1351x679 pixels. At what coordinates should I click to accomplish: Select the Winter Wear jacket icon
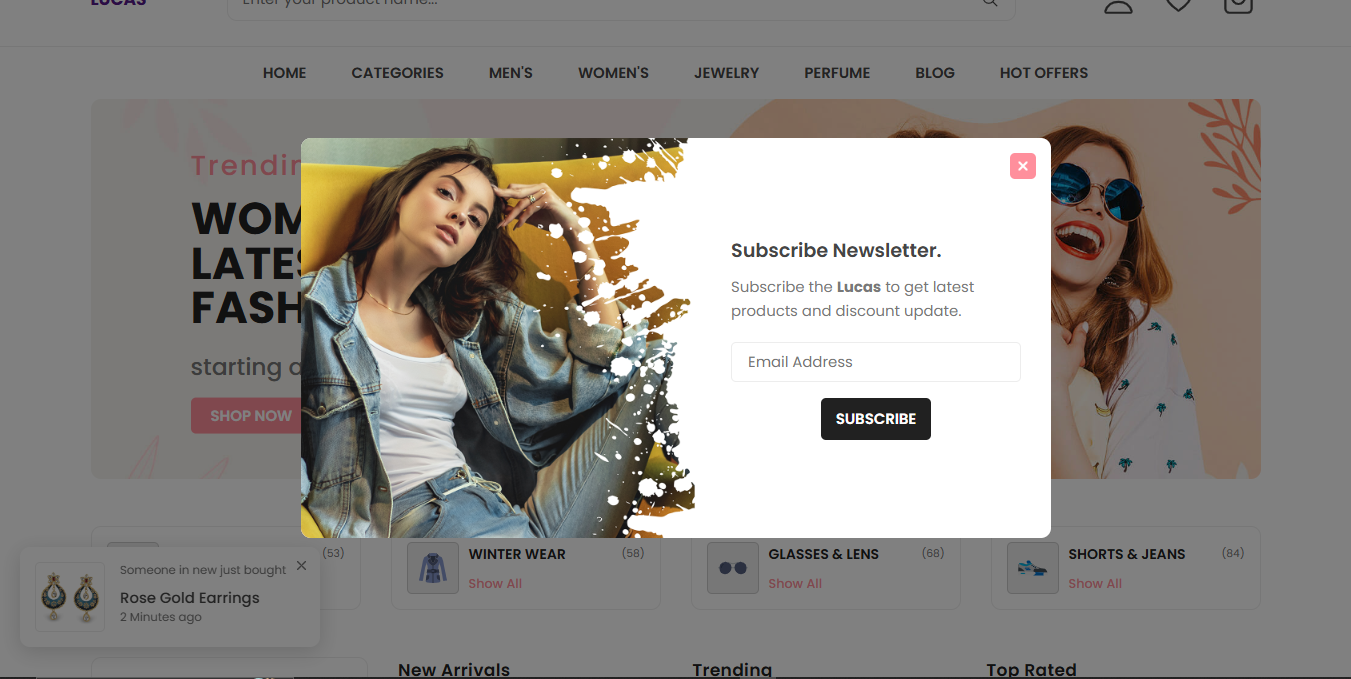pyautogui.click(x=433, y=568)
